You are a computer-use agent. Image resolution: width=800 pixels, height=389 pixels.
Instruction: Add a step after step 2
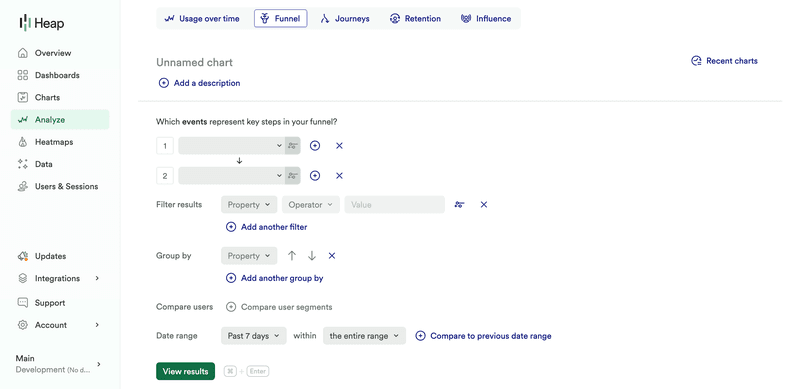[x=315, y=176]
